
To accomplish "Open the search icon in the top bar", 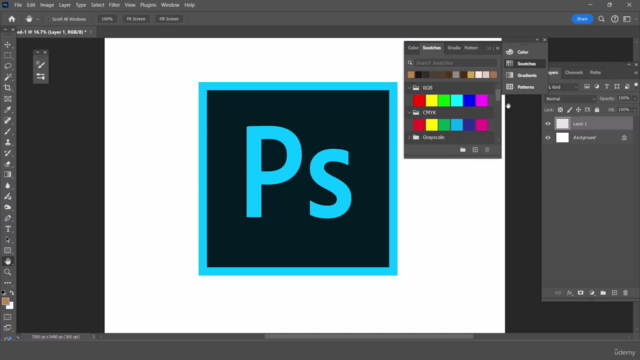I will point(601,19).
